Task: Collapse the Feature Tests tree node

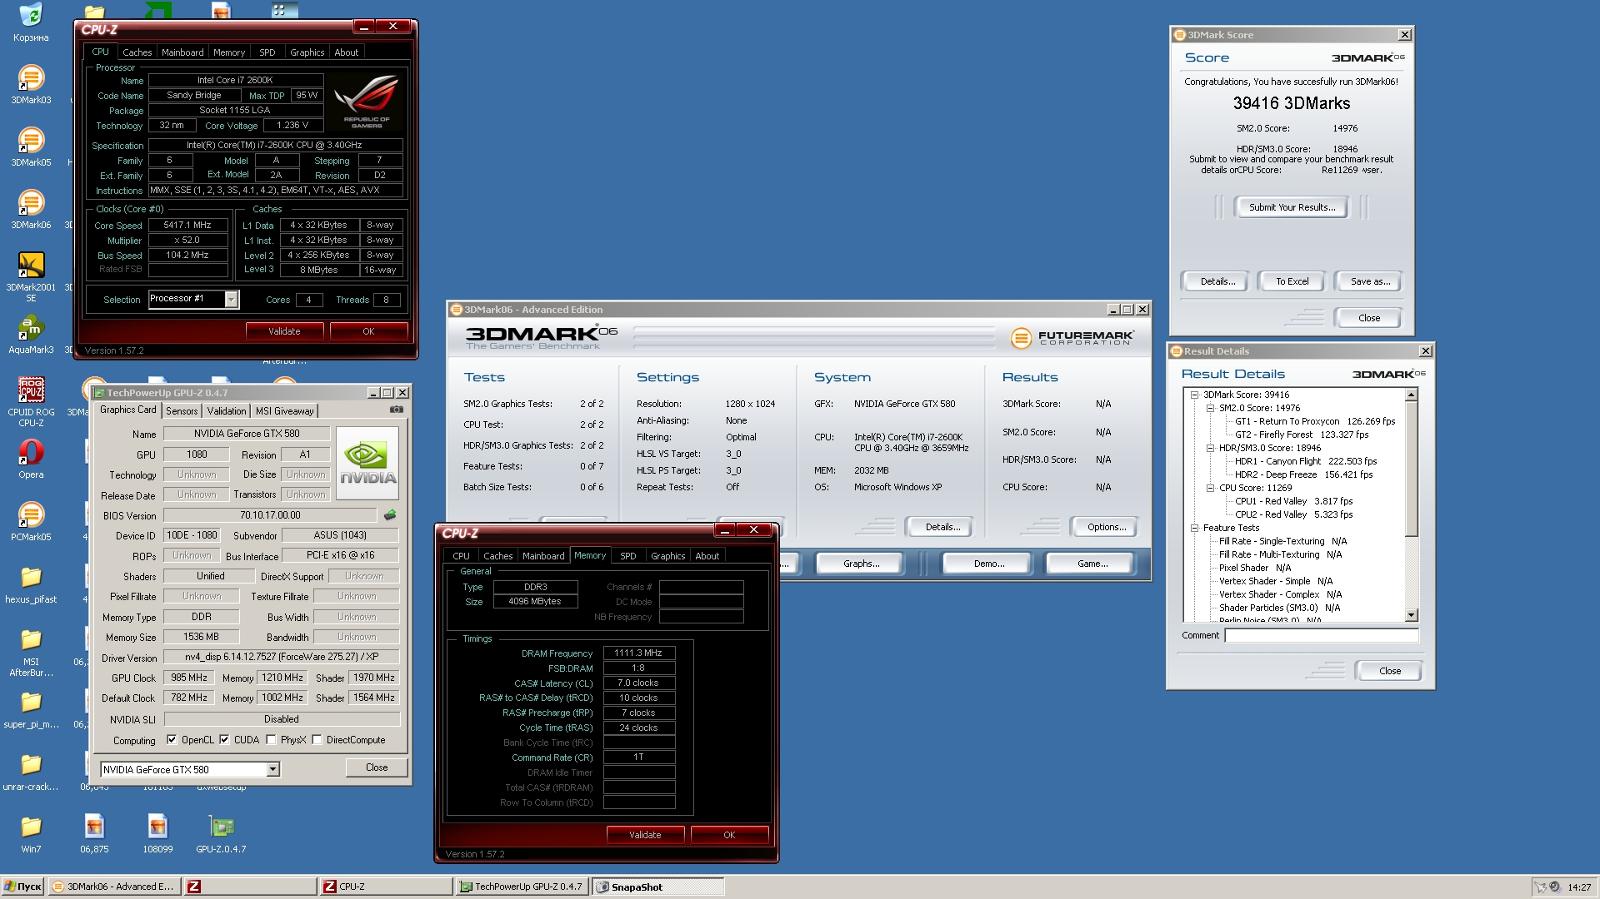Action: [1194, 528]
